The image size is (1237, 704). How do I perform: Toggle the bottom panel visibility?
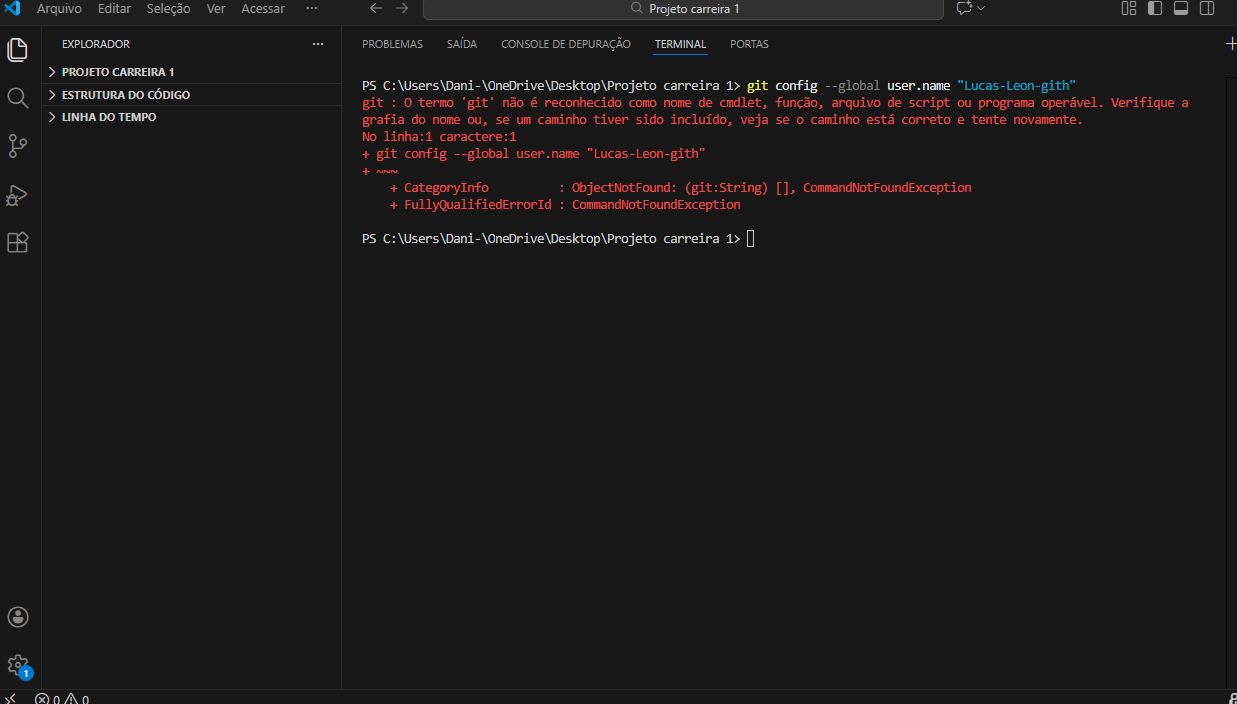(x=1181, y=8)
